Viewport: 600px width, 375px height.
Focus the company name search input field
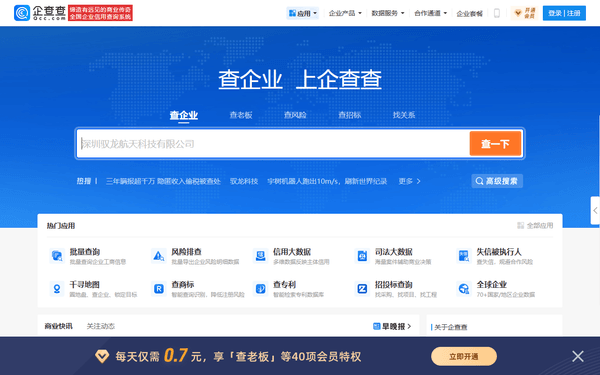273,143
